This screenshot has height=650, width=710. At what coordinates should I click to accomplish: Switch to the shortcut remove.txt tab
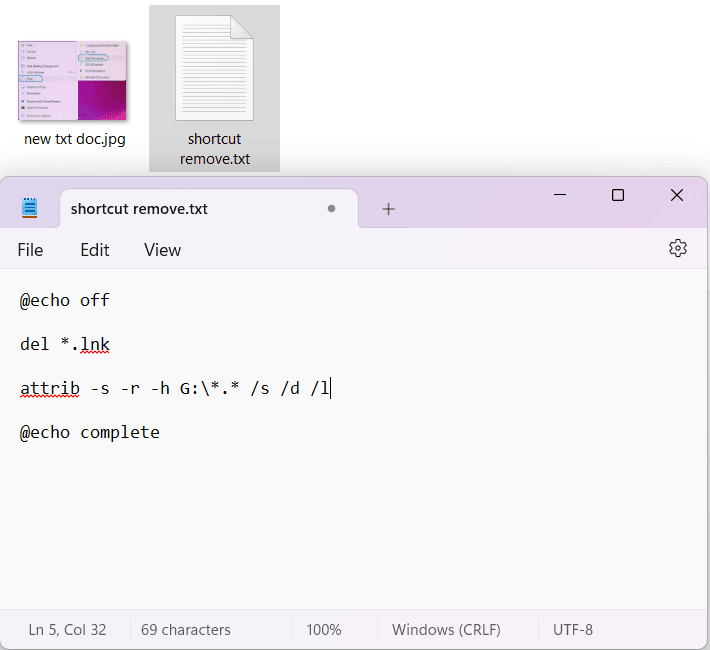(x=140, y=209)
